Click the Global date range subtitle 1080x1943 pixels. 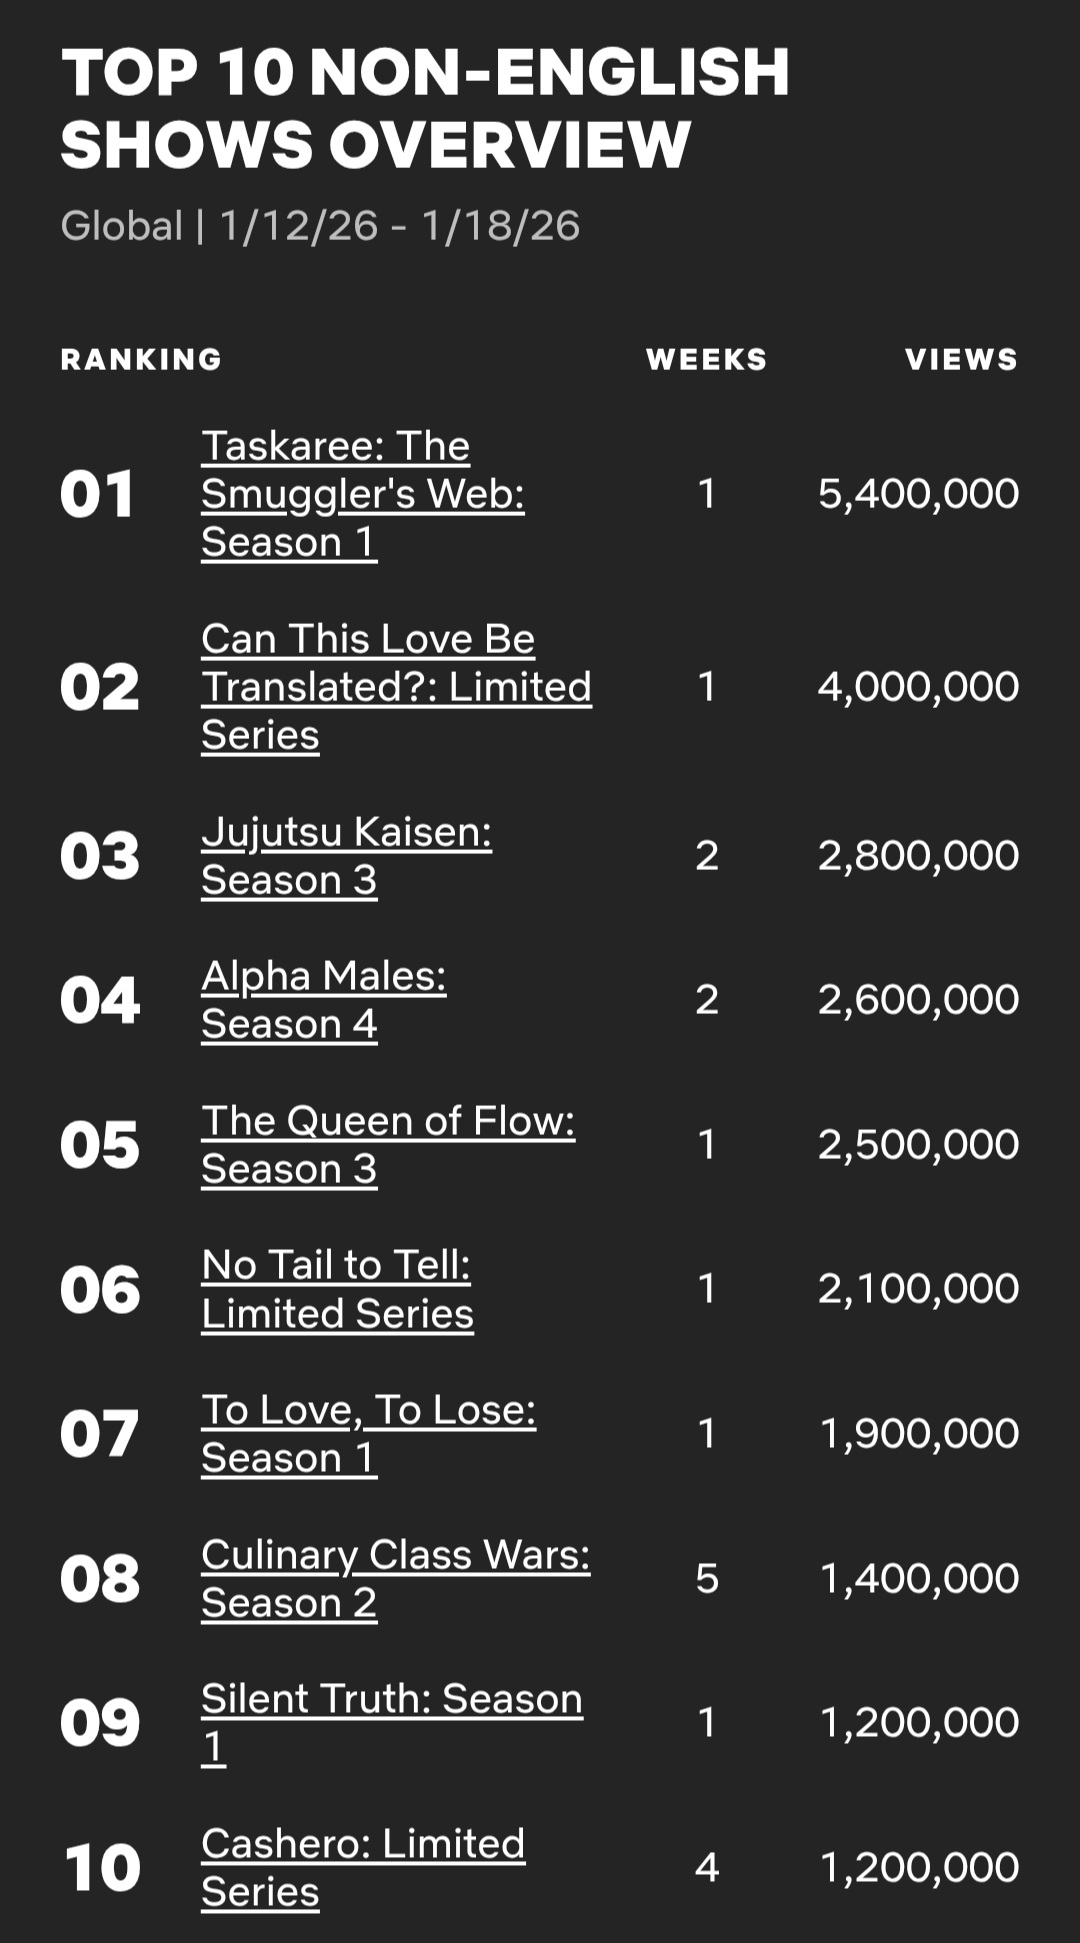tap(320, 226)
